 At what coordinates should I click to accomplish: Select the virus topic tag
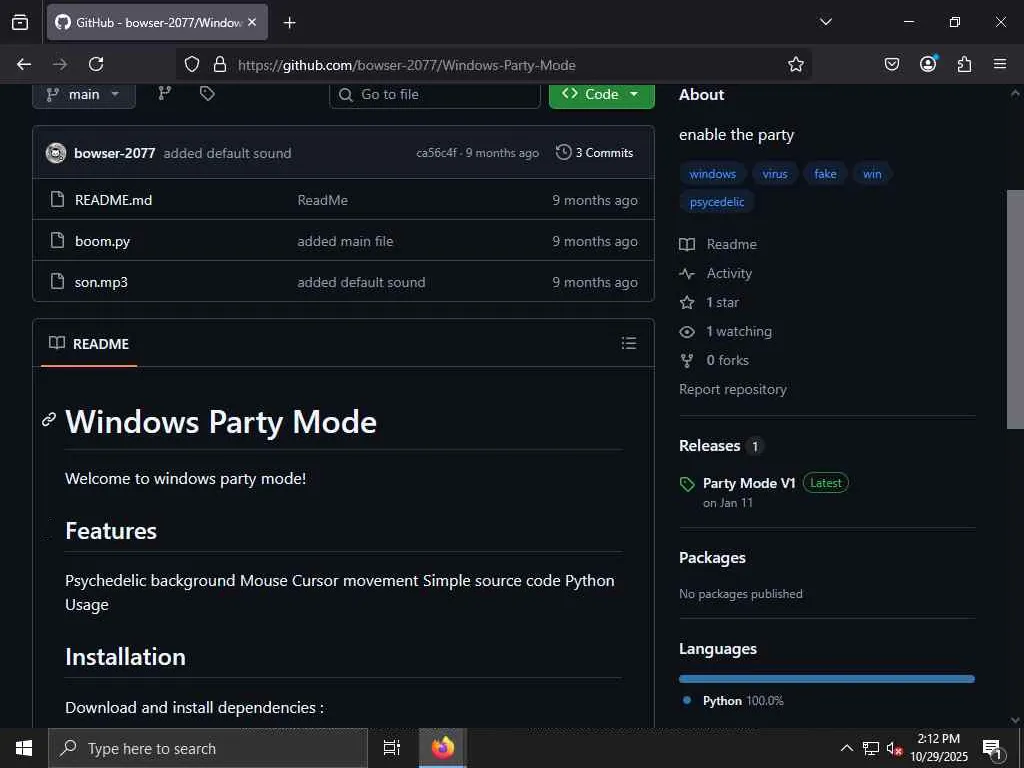775,174
